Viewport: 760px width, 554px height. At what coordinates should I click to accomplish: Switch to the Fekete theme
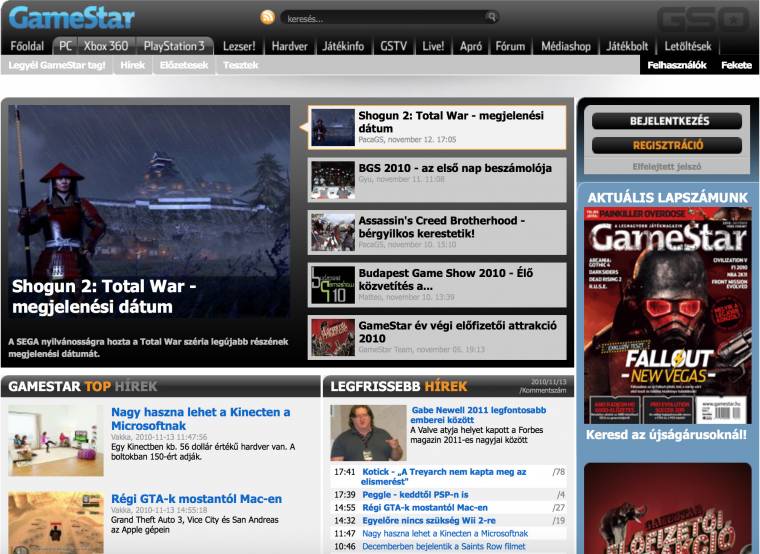click(736, 65)
